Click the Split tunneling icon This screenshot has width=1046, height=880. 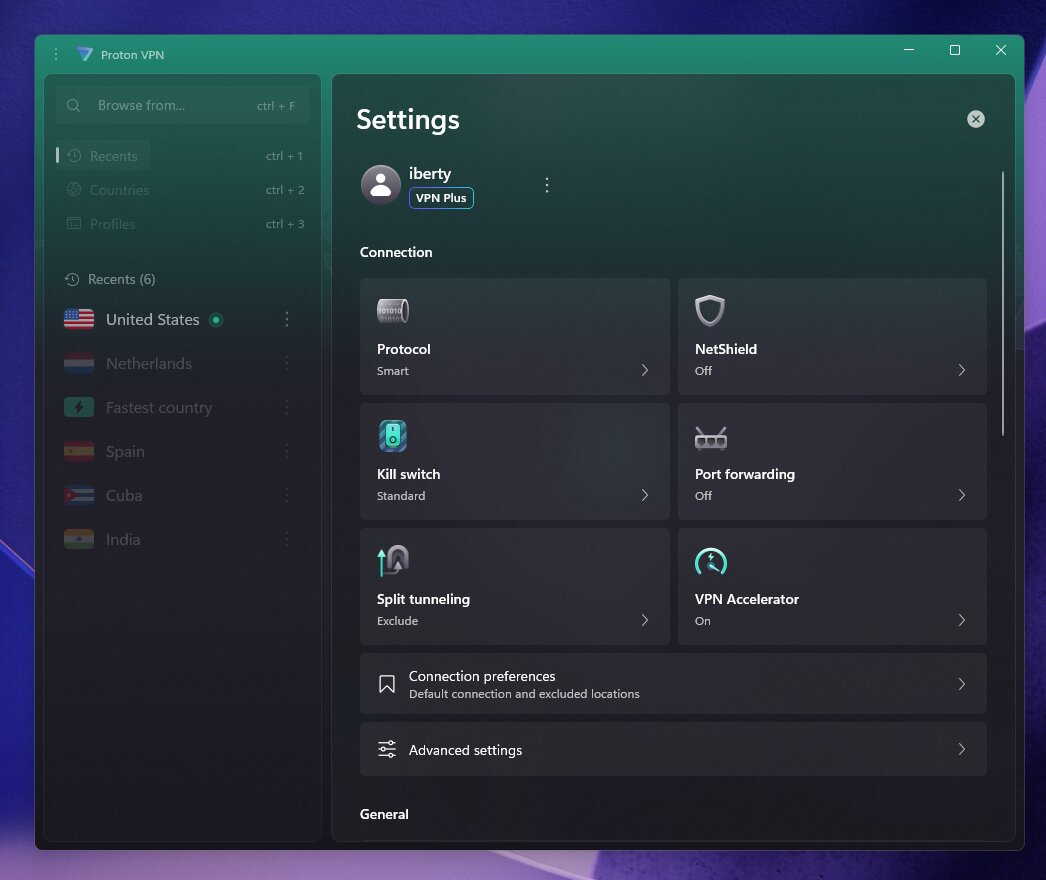(x=393, y=560)
